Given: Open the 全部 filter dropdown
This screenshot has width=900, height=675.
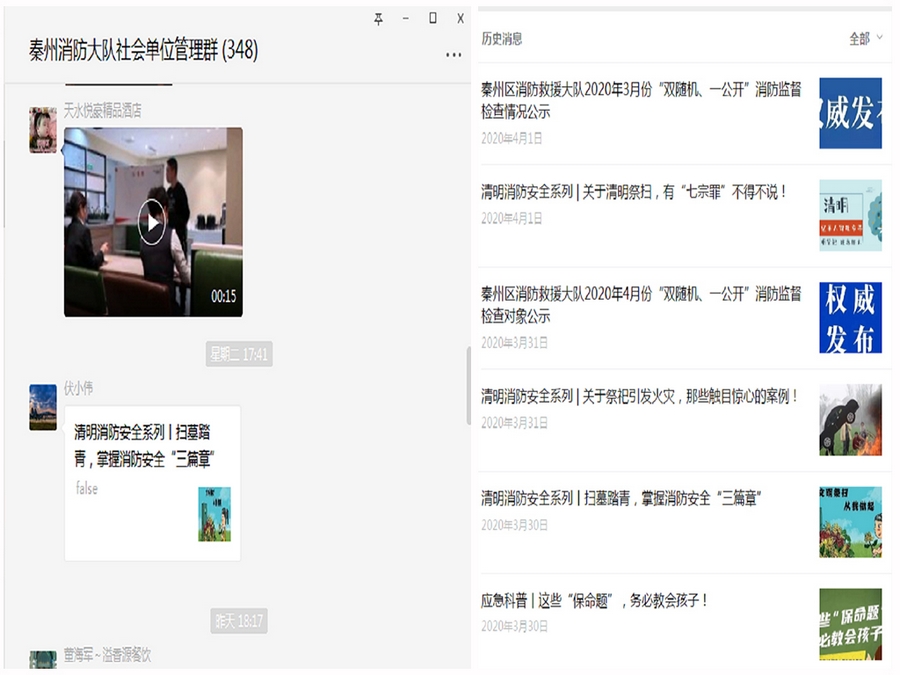Looking at the screenshot, I should 866,38.
